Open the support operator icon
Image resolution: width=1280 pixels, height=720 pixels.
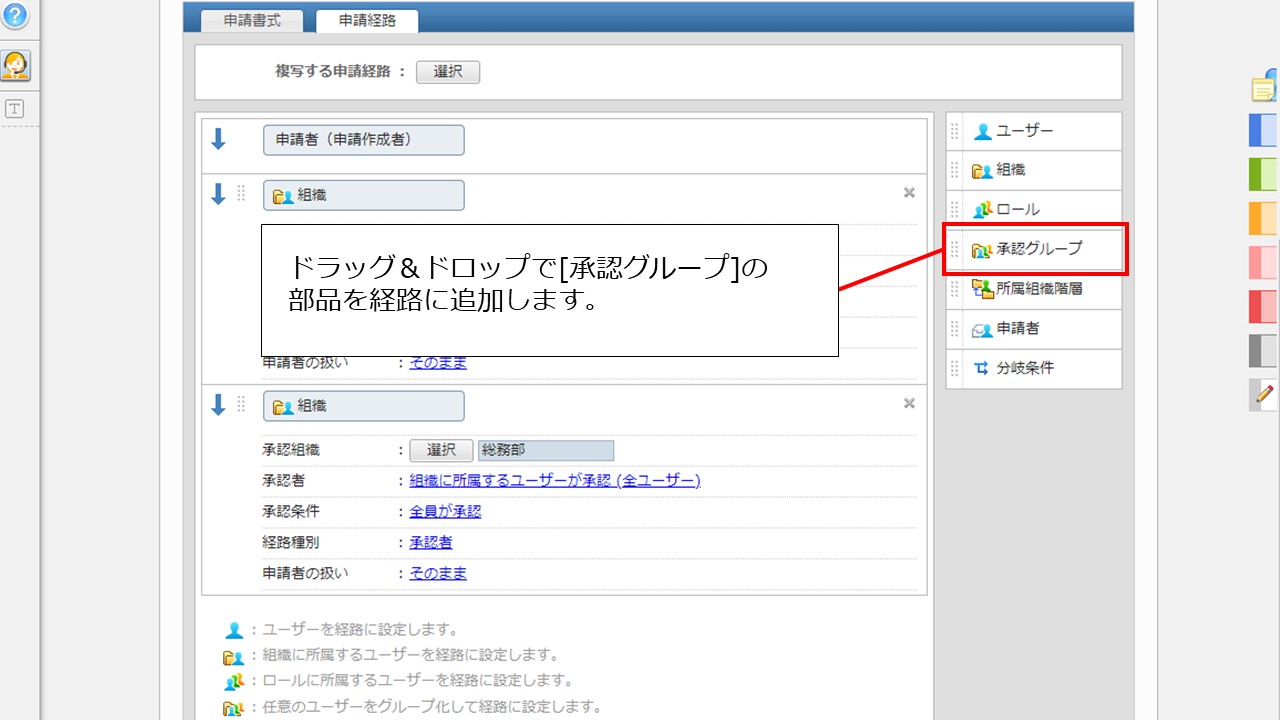click(x=15, y=65)
